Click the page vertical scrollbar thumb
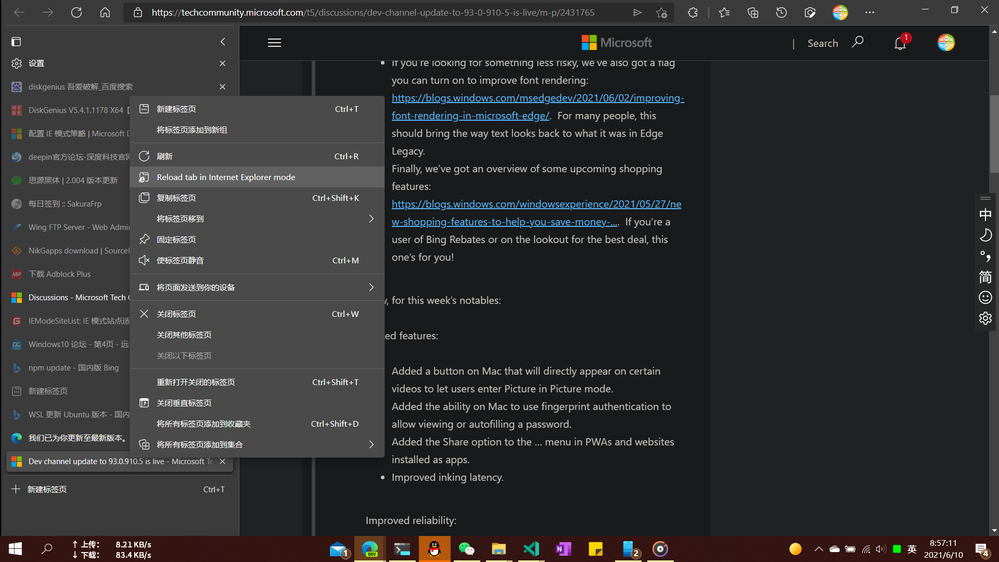 click(994, 134)
